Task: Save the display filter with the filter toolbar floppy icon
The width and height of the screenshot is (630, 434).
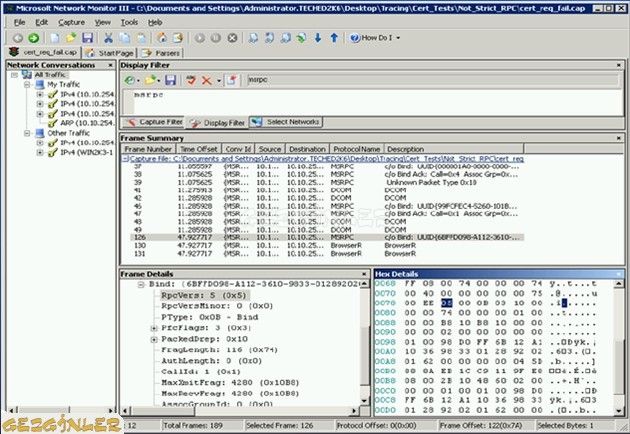Action: (170, 80)
